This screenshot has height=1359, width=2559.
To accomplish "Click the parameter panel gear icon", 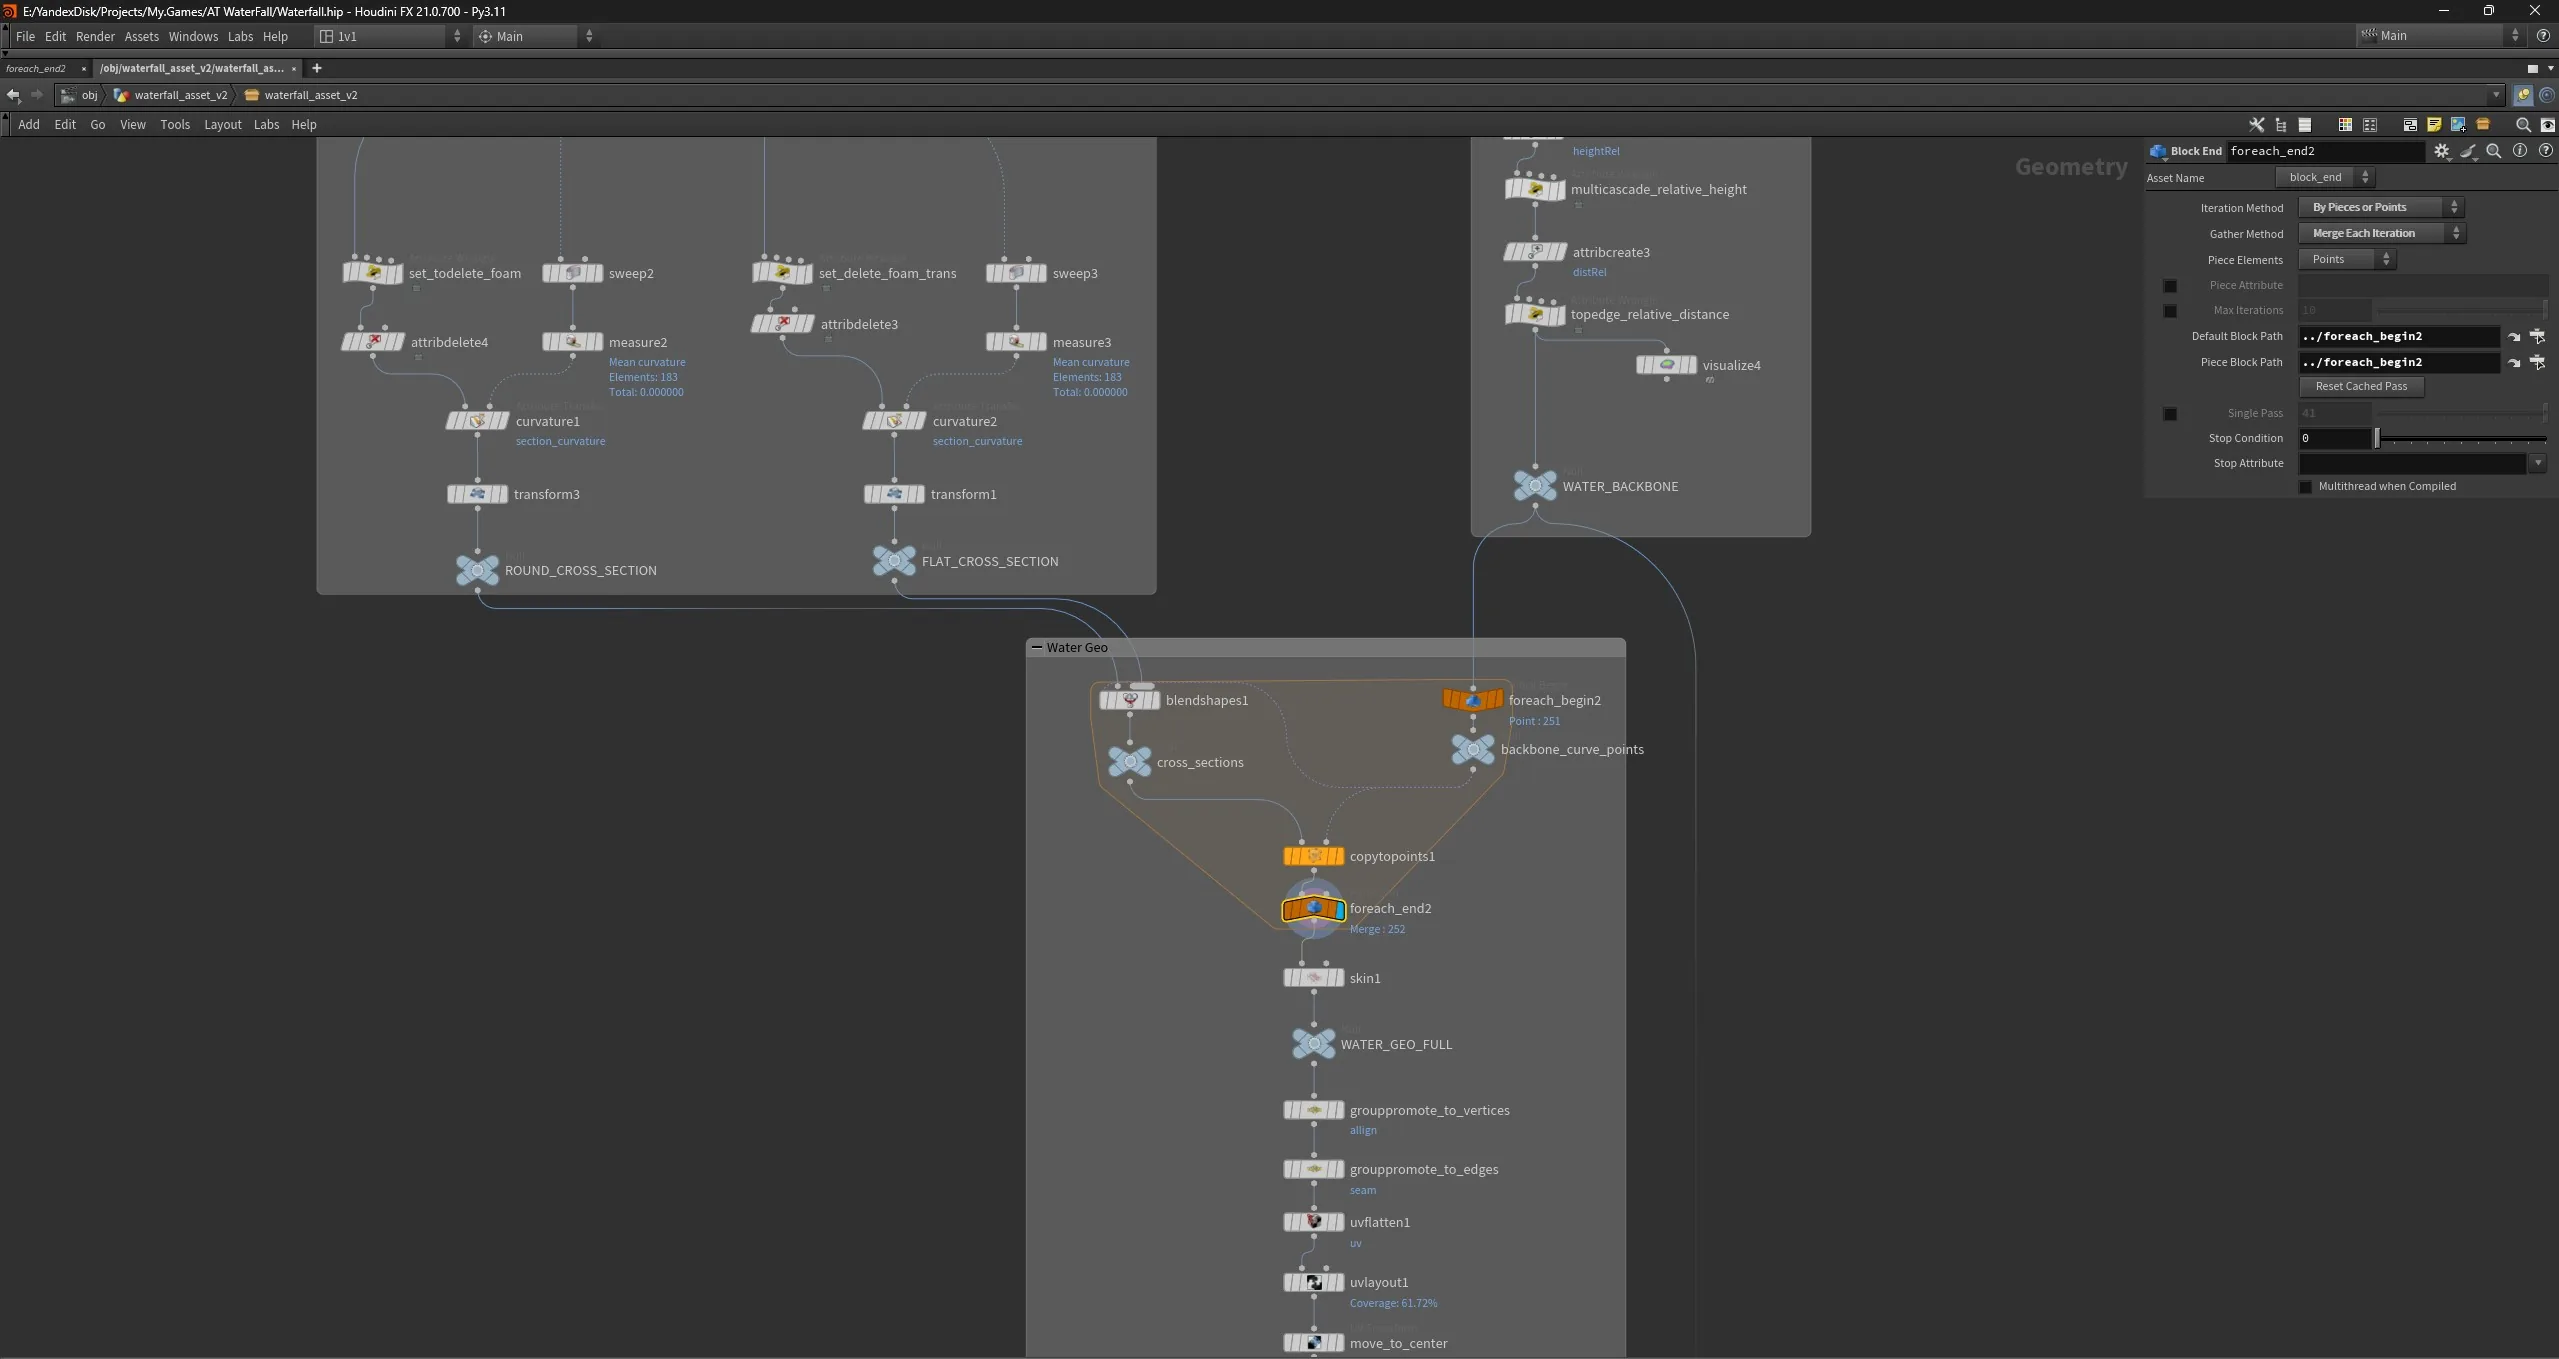I will pos(2442,151).
